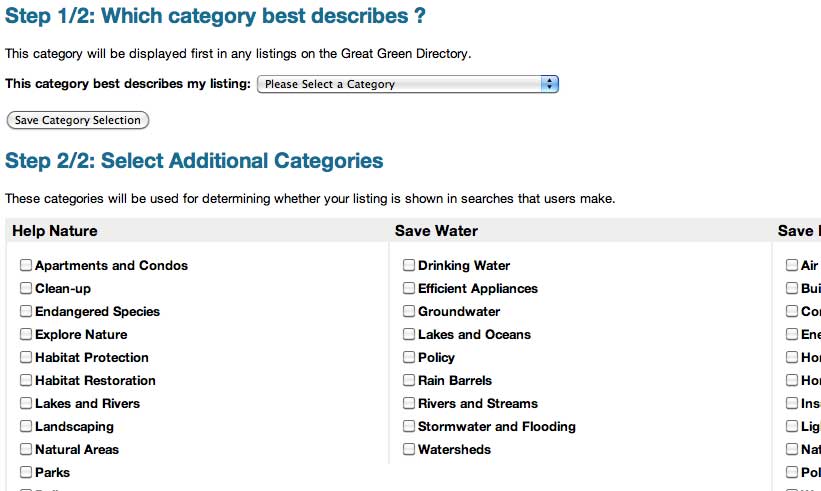Check the Parks checkbox

tap(26, 473)
